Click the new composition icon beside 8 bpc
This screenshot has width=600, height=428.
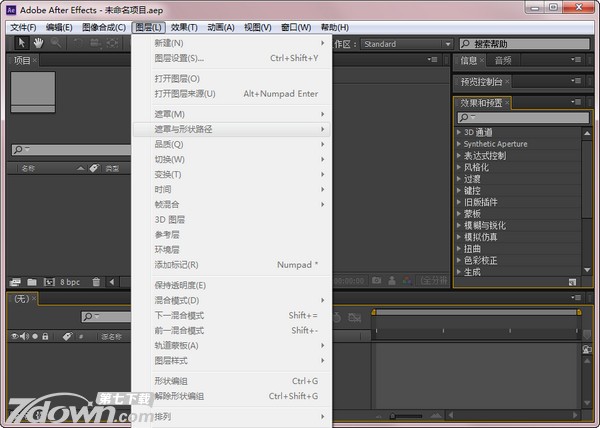[x=48, y=282]
